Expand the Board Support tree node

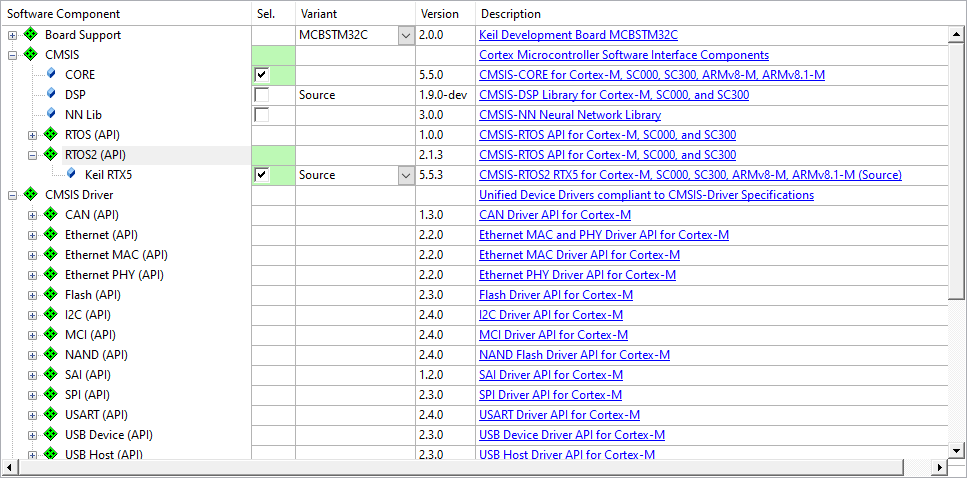tap(12, 35)
